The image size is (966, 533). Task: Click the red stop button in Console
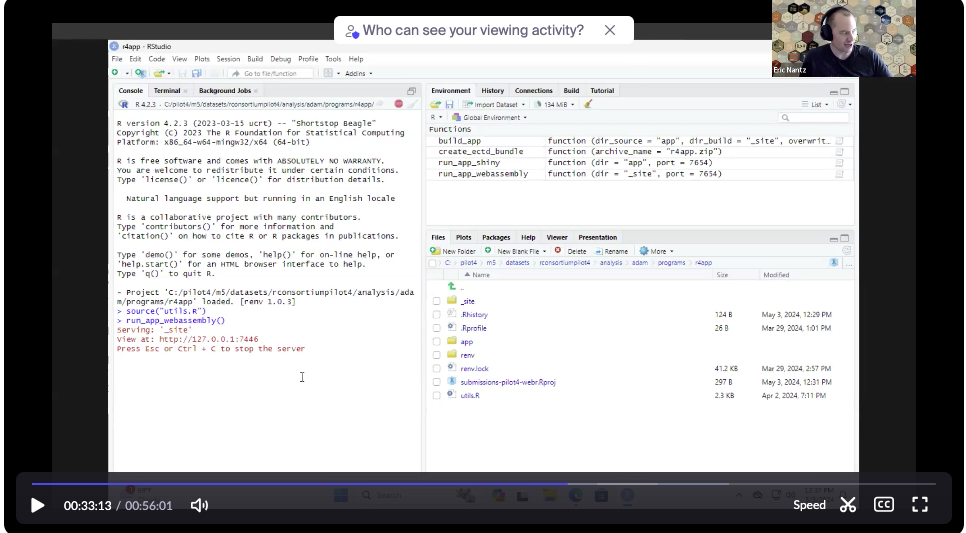[398, 104]
